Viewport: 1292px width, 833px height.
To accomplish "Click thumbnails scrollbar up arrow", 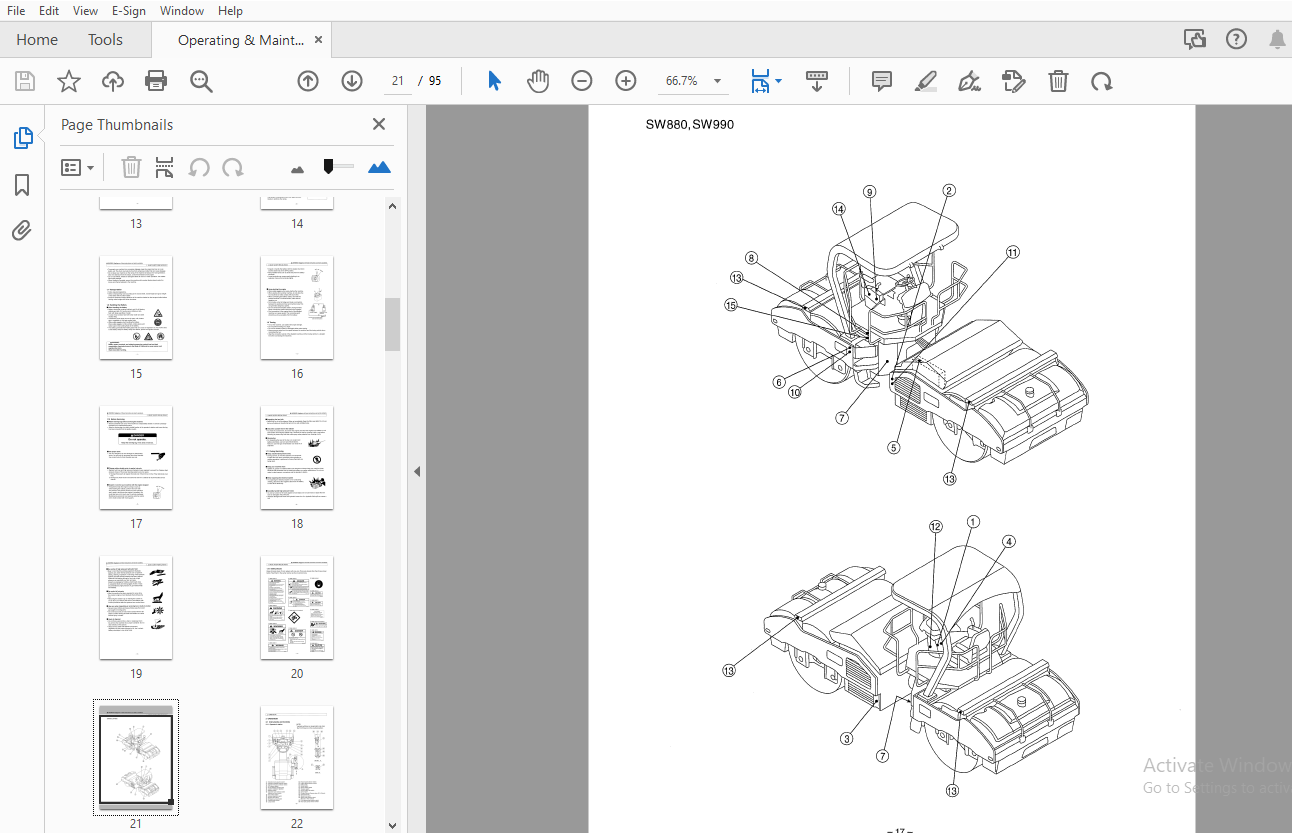I will pos(392,206).
